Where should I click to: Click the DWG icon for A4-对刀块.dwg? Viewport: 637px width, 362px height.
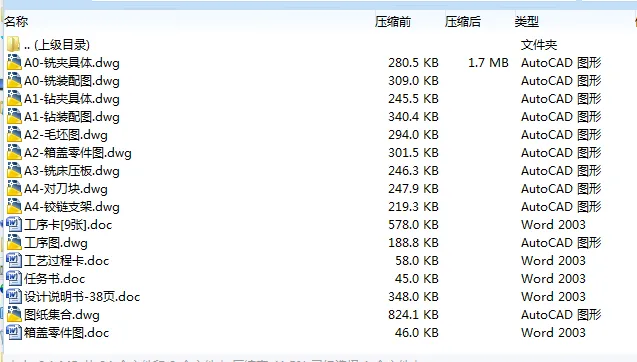(x=14, y=188)
